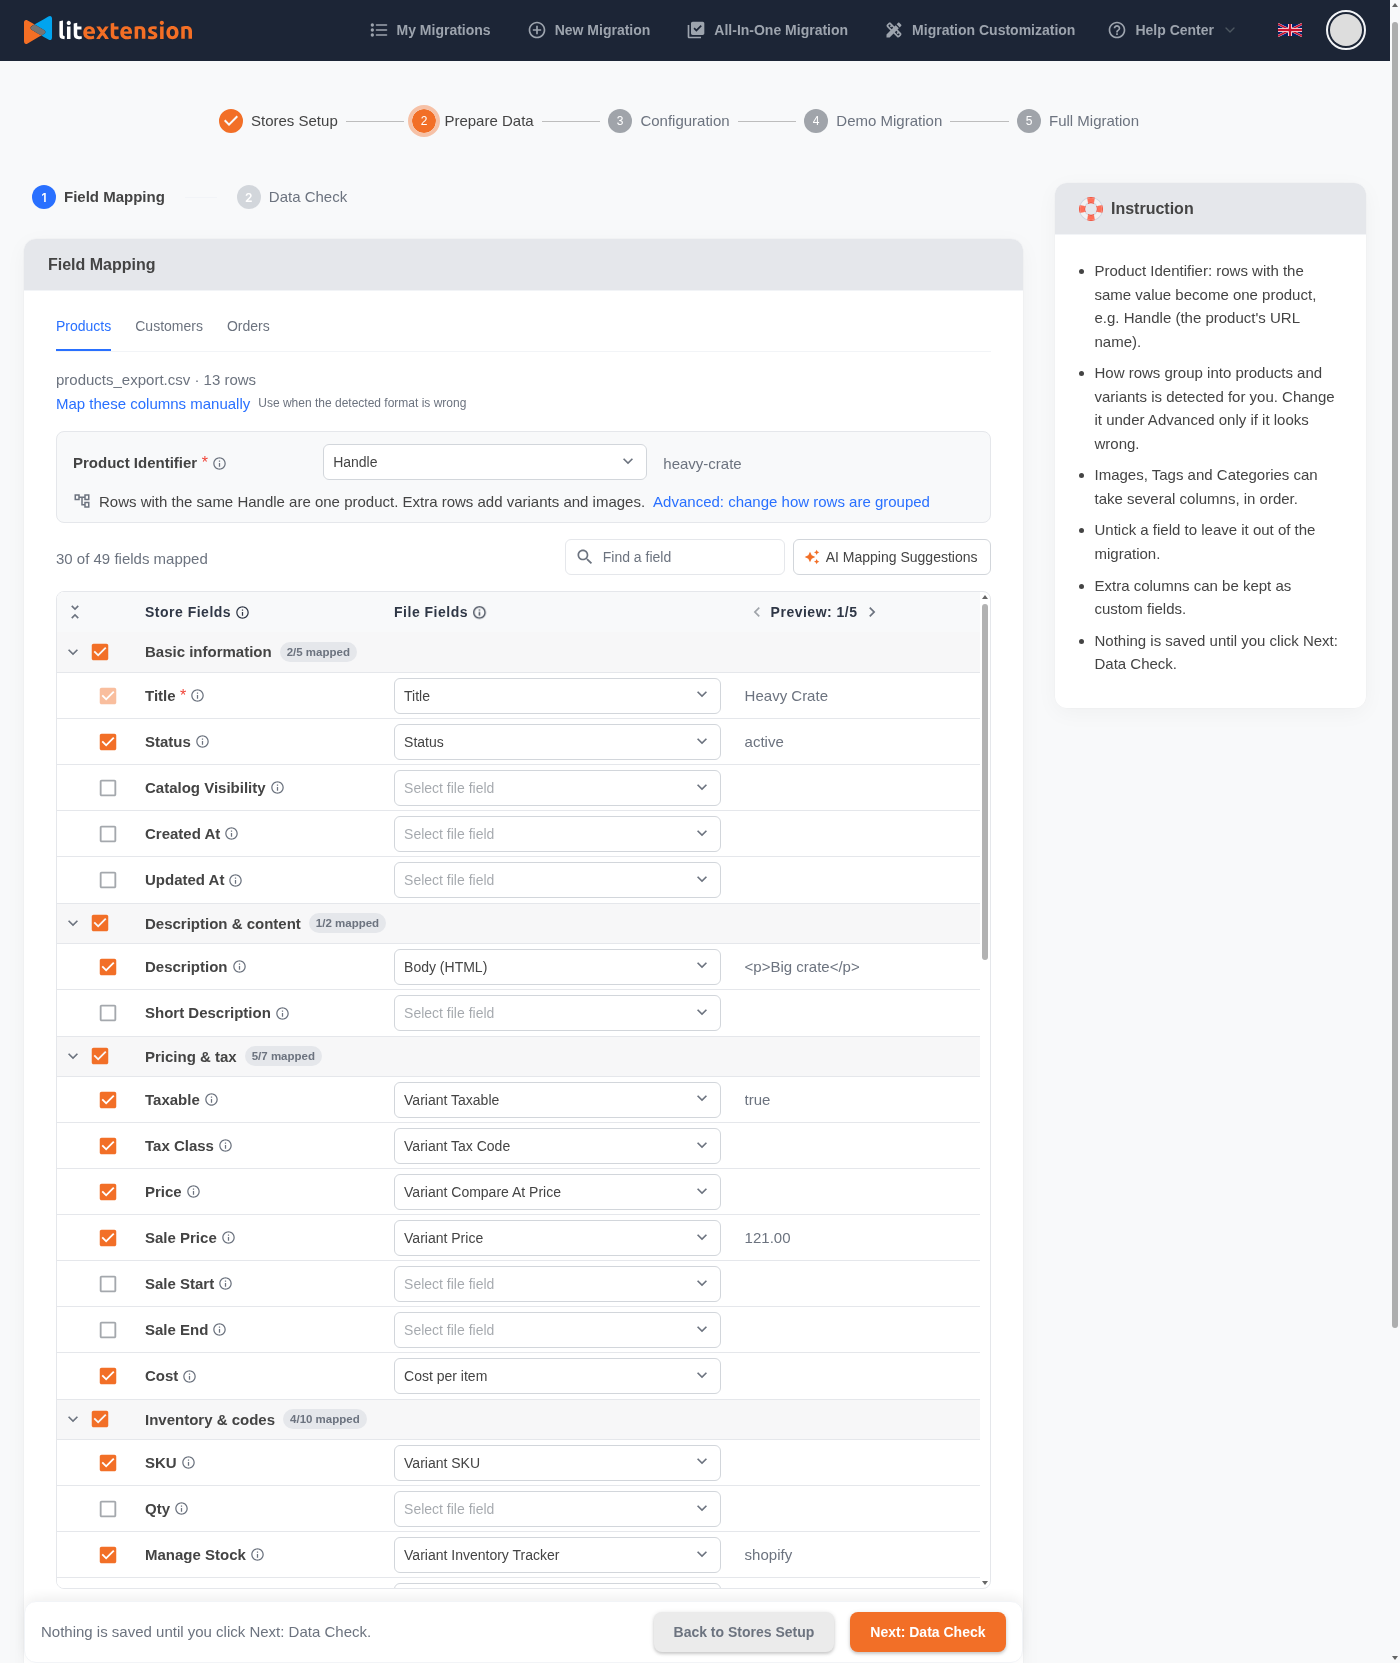Uncheck the Basic information group checkbox
The width and height of the screenshot is (1400, 1663).
pos(100,652)
